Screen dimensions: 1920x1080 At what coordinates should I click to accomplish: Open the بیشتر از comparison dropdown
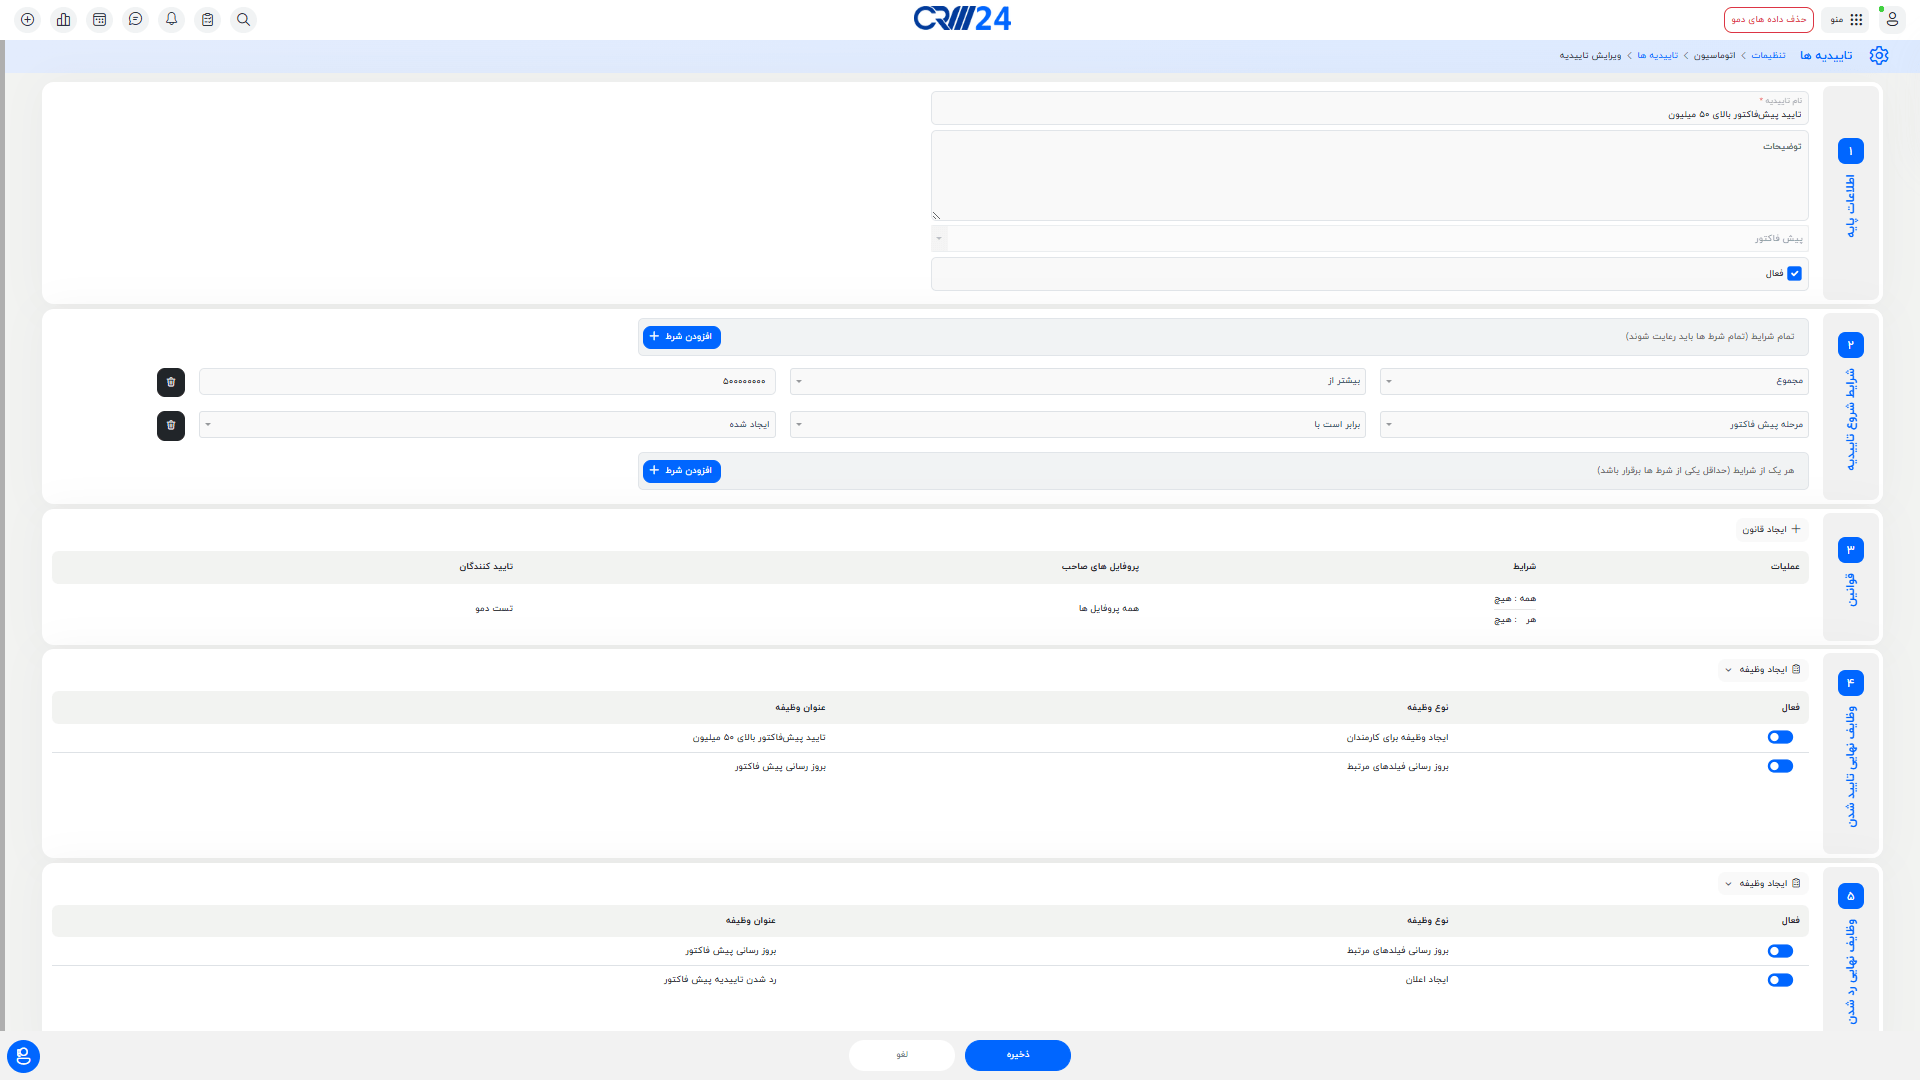tap(1078, 381)
